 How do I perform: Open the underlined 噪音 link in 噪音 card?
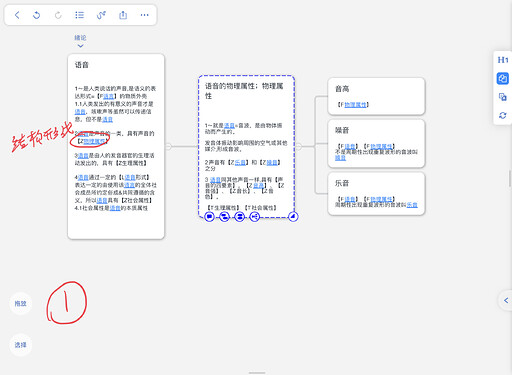tap(340, 158)
